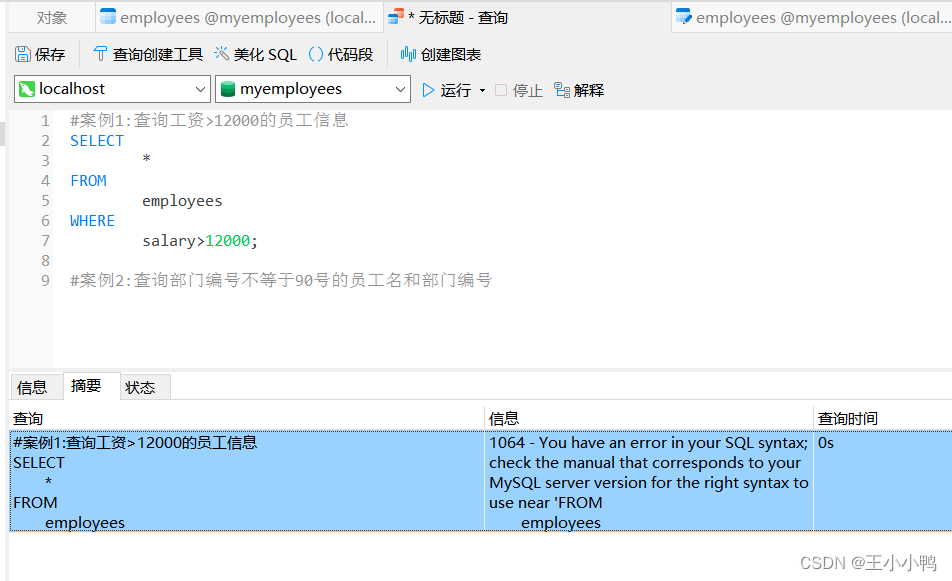The height and width of the screenshot is (581, 952).
Task: Click the localhost connection icon
Action: pos(27,89)
